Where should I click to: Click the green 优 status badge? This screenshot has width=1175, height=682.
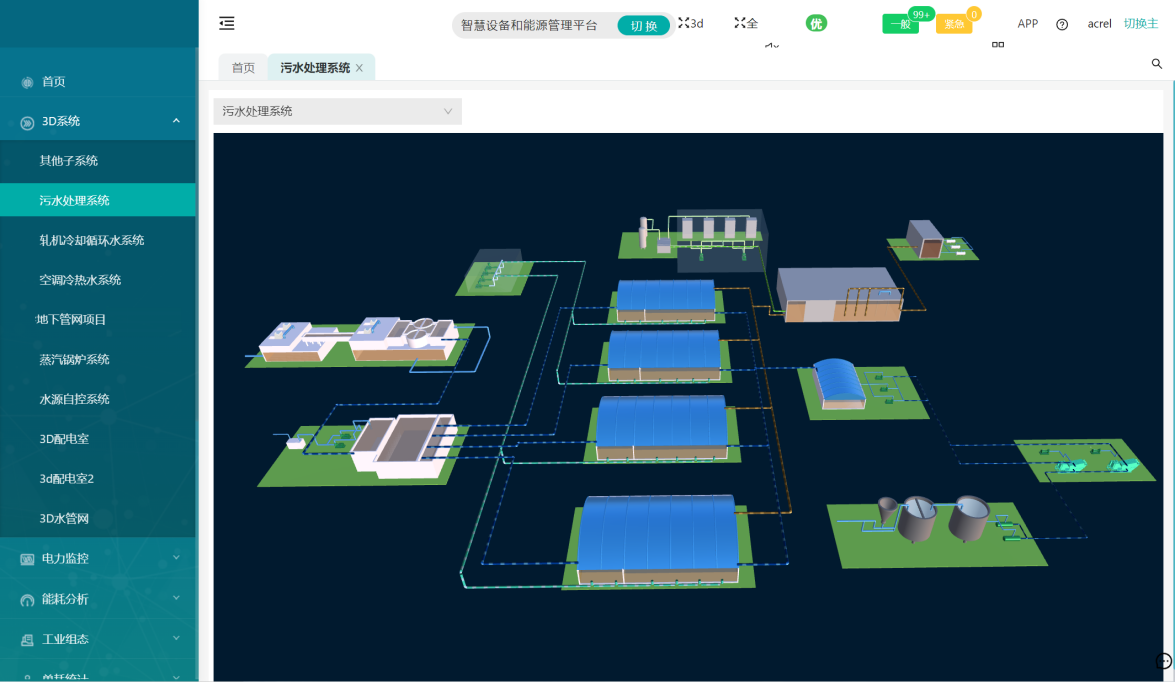(816, 23)
